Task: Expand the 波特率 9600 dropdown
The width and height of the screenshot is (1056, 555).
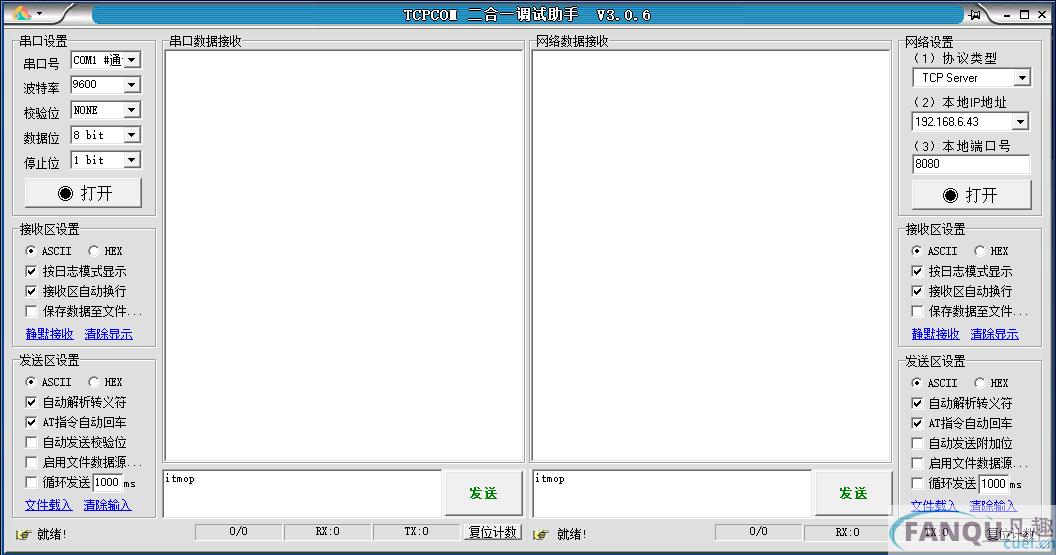Action: tap(132, 85)
